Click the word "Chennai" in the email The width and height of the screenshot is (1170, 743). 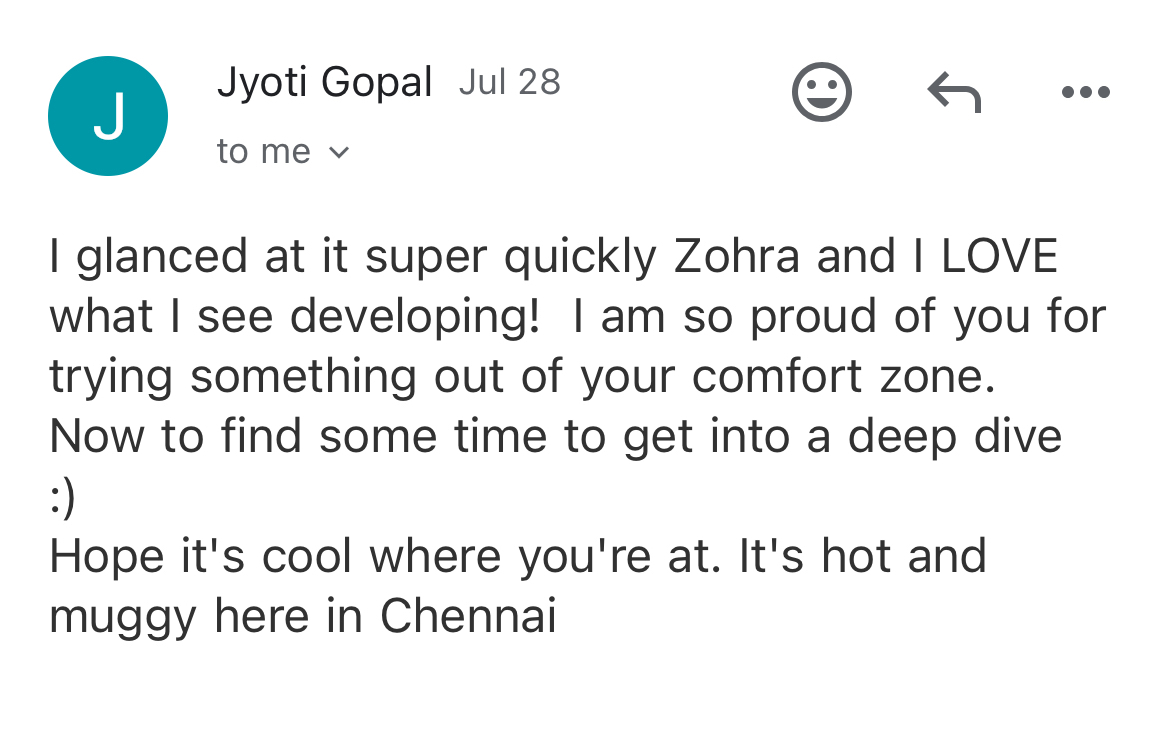tap(468, 617)
